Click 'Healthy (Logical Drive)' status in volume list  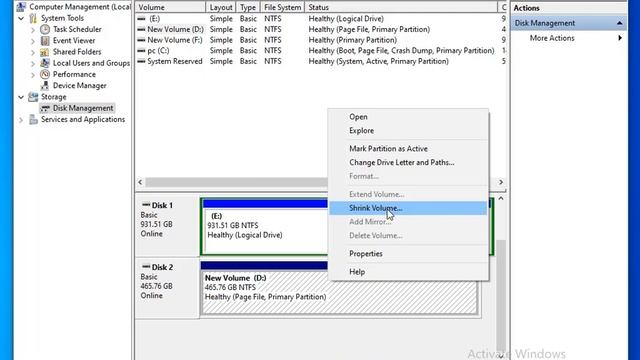pyautogui.click(x=346, y=19)
